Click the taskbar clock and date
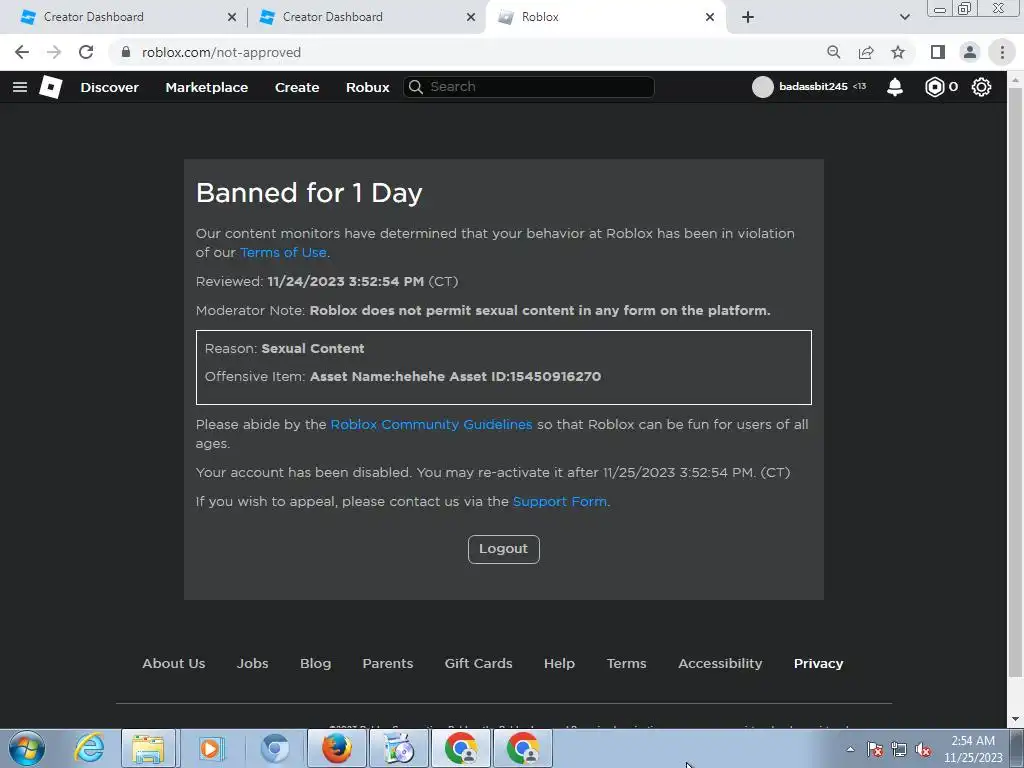This screenshot has width=1024, height=768. coord(973,749)
